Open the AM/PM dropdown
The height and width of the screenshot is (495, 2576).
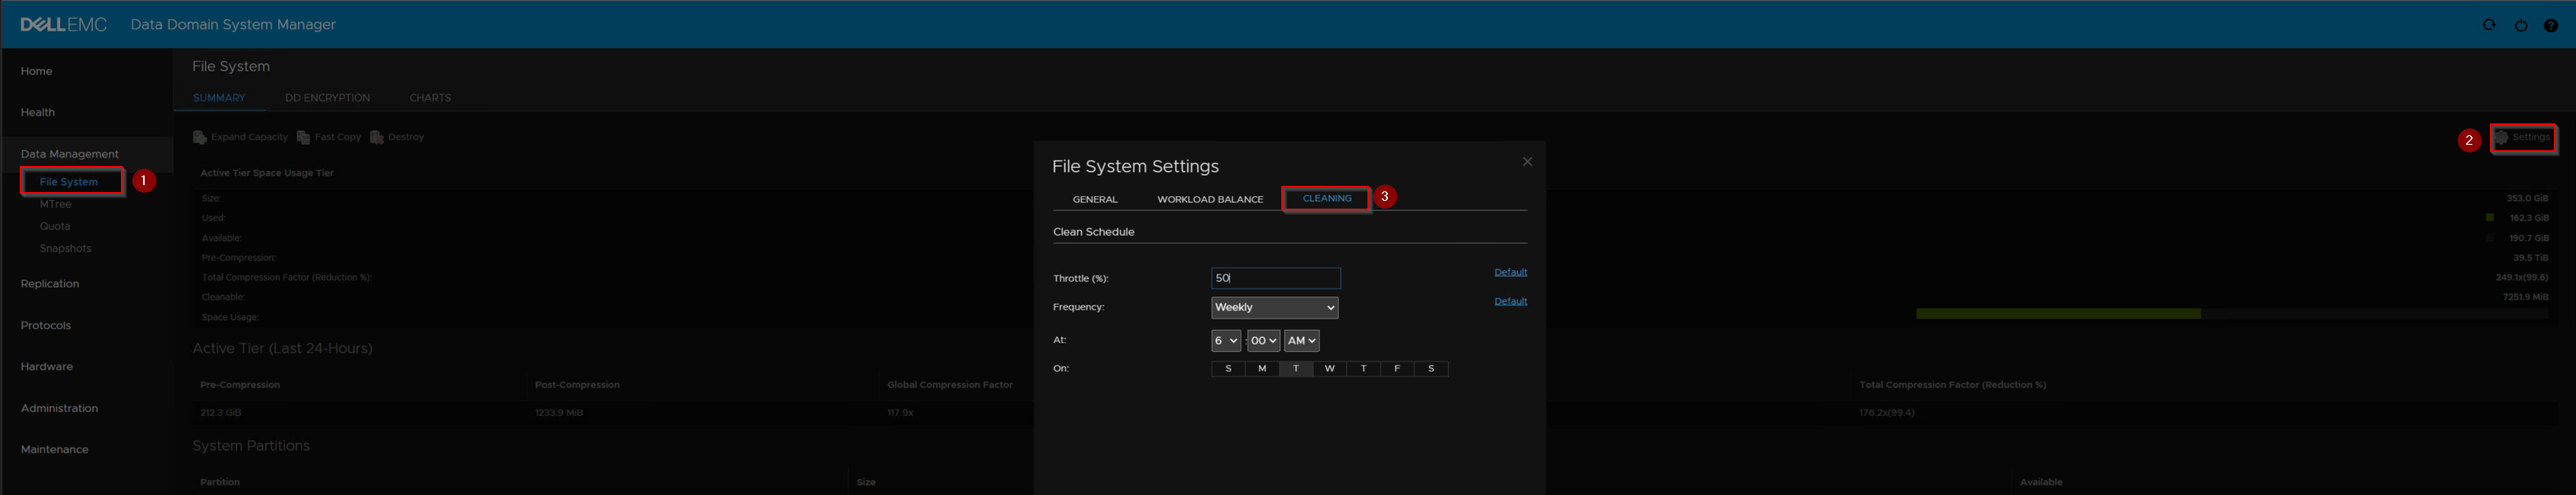(1301, 341)
